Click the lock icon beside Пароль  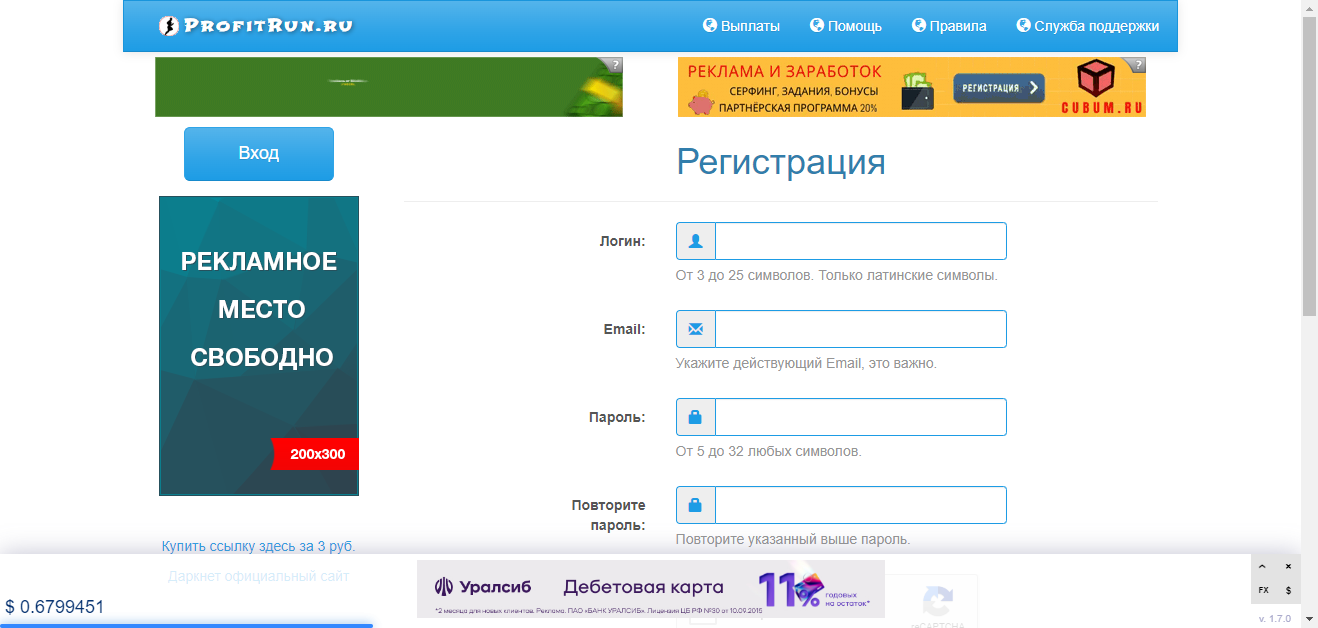(696, 417)
